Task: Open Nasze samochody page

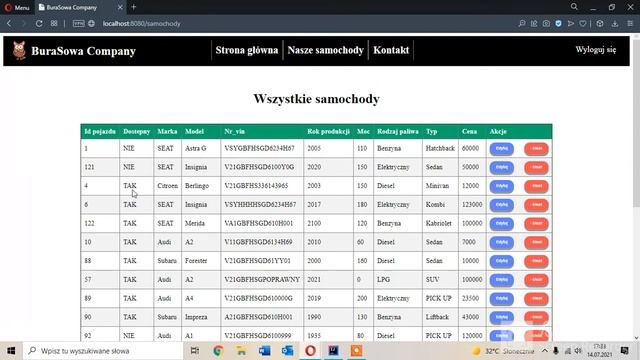Action: point(325,50)
